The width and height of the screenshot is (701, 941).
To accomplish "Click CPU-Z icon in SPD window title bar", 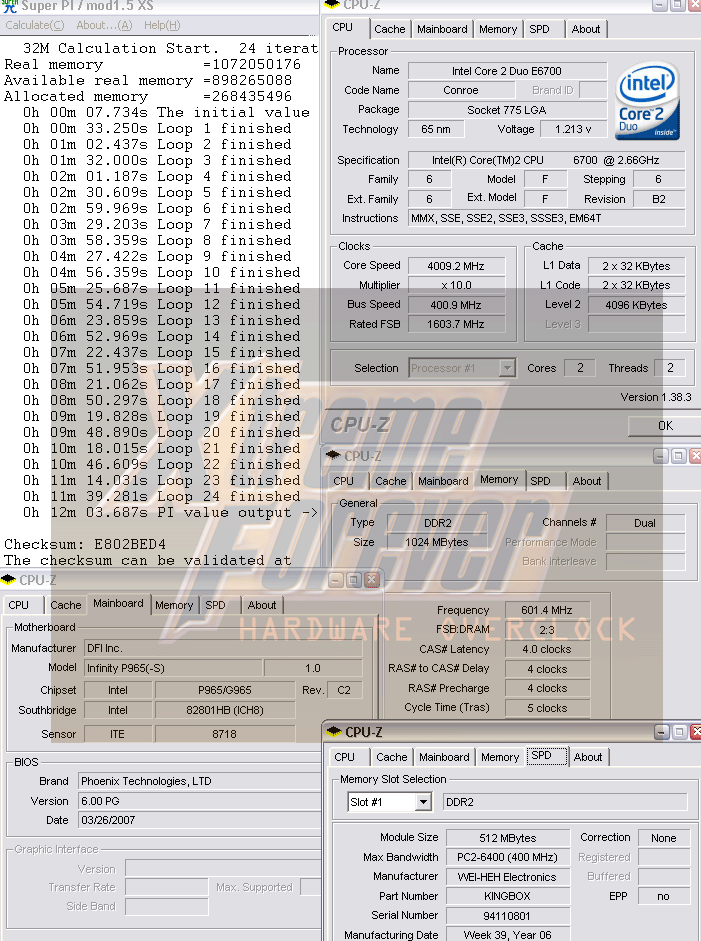I will [x=334, y=732].
